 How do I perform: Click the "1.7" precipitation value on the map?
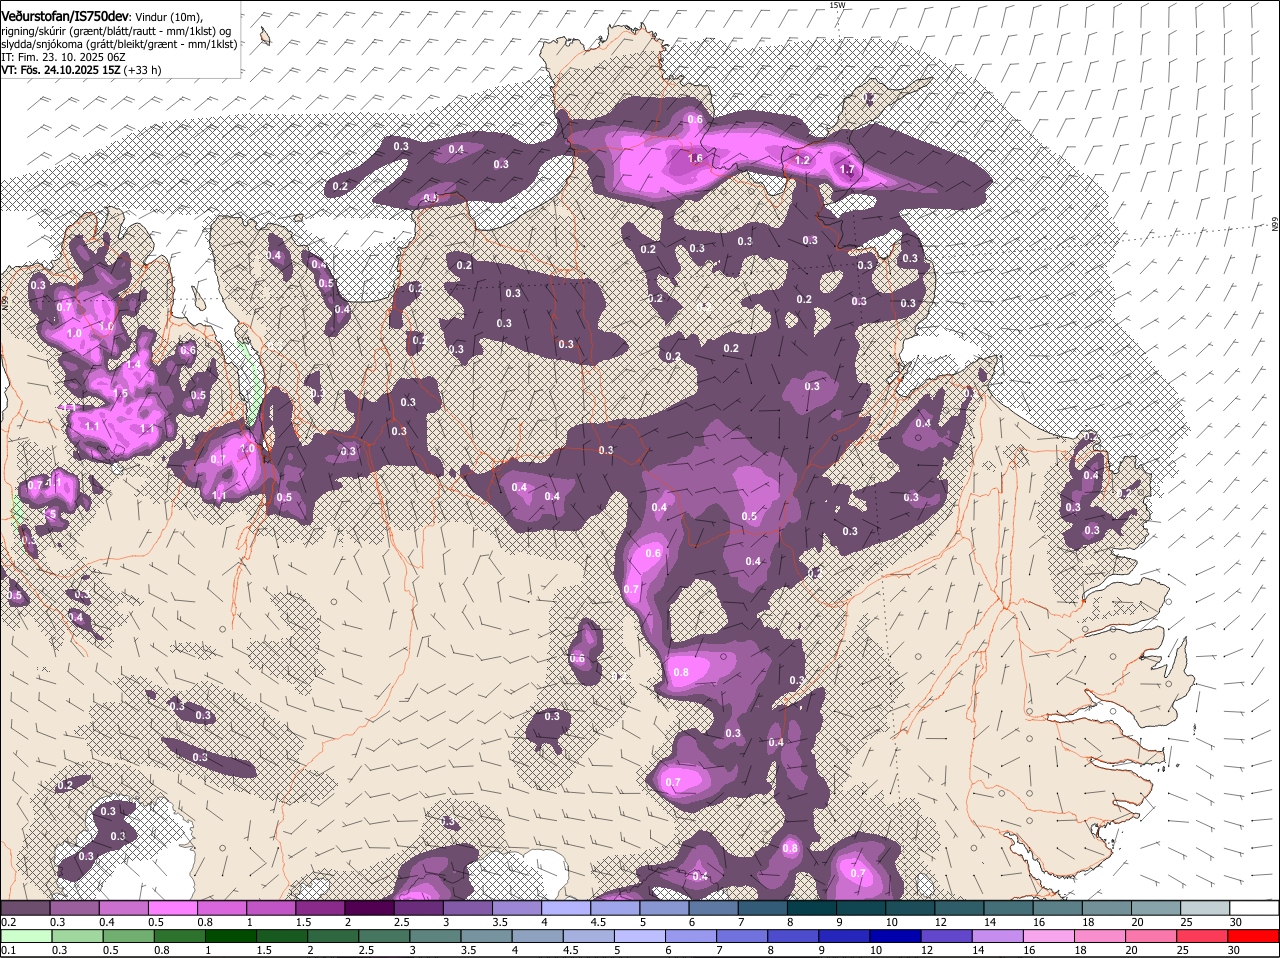point(847,170)
